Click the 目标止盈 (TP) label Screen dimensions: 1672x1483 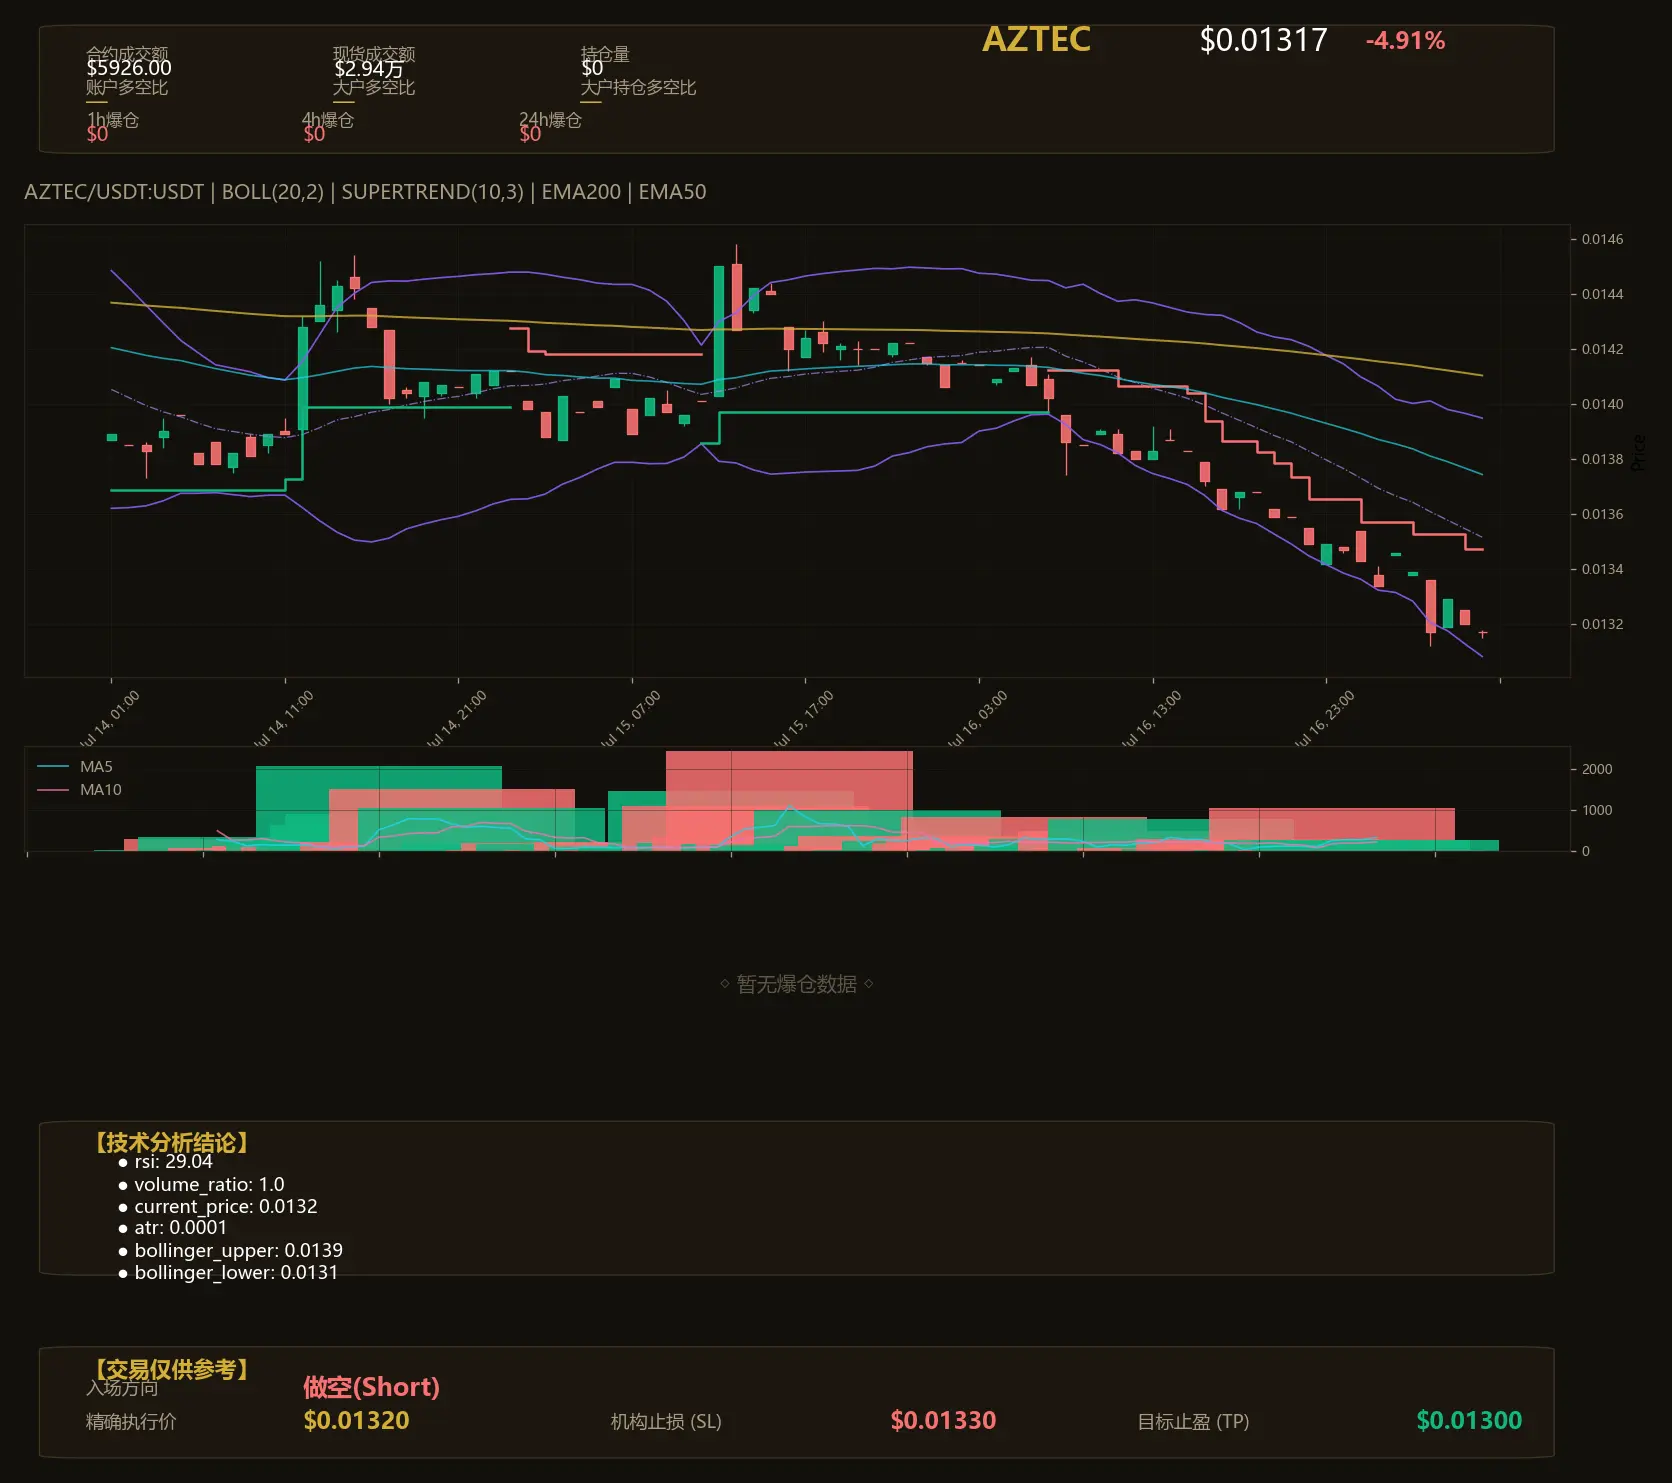(1193, 1421)
